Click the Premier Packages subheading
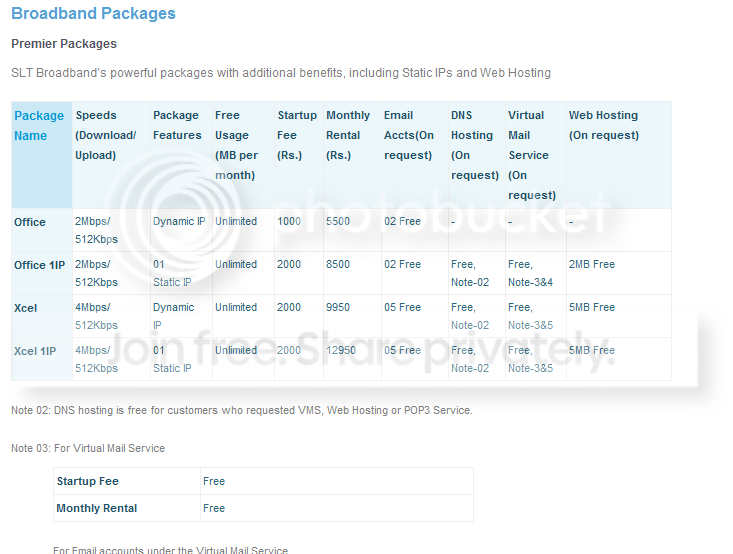This screenshot has height=554, width=733. click(64, 43)
